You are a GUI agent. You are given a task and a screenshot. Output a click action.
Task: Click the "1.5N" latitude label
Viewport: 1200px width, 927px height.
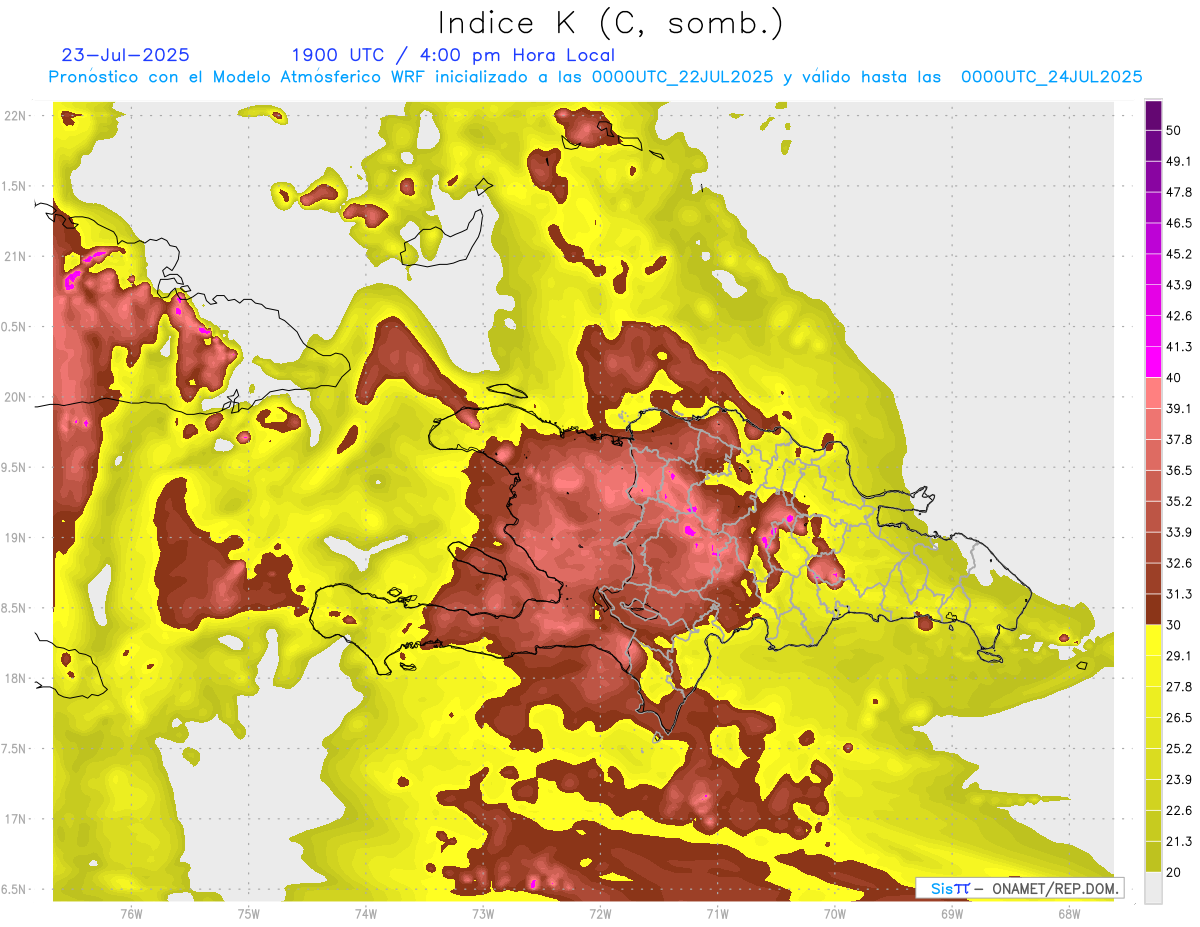13,186
